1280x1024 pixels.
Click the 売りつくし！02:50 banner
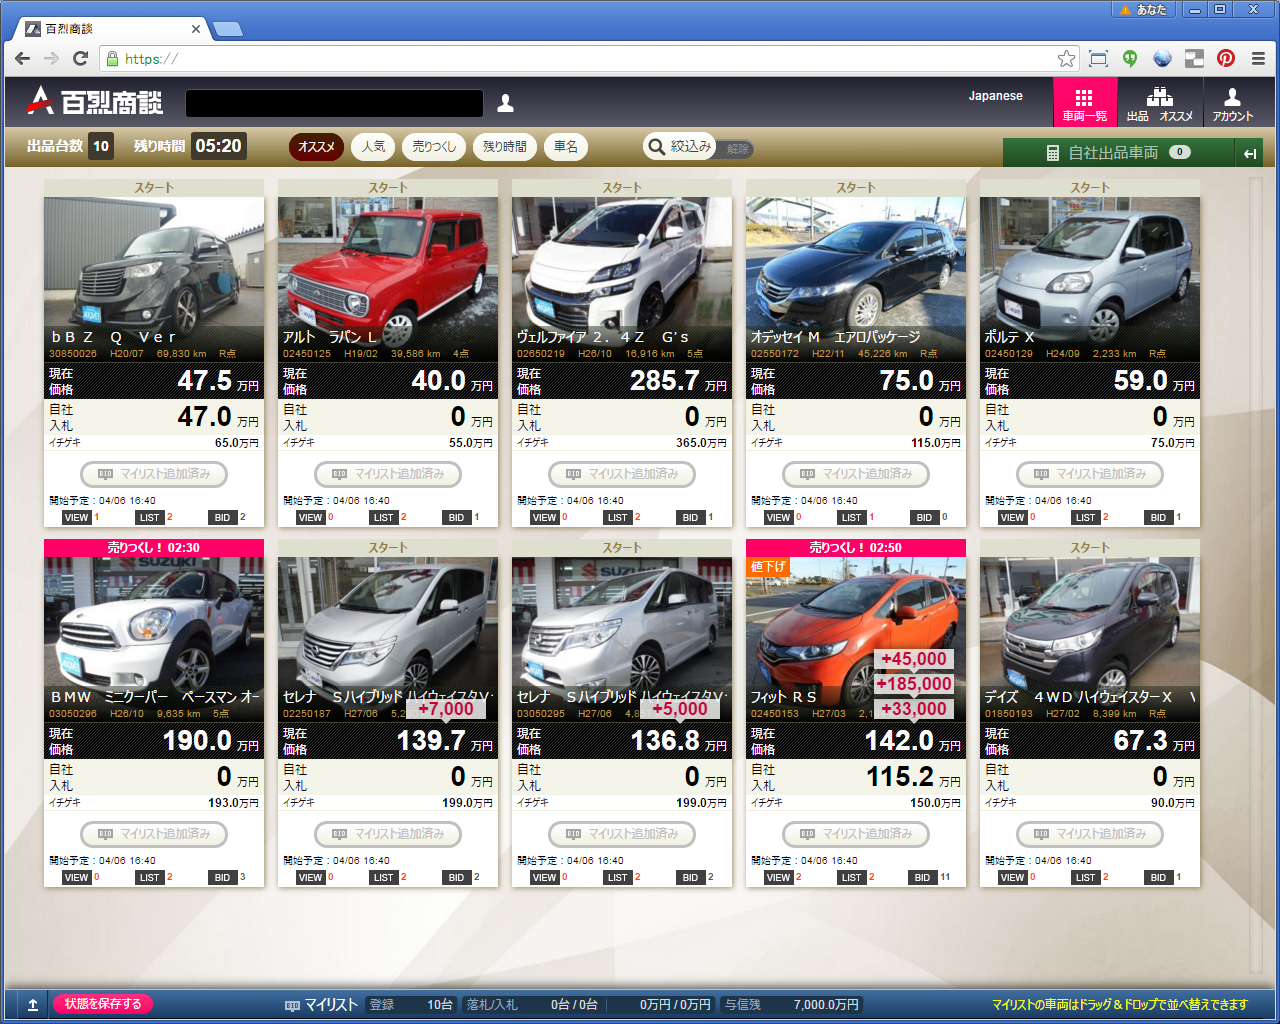[856, 548]
